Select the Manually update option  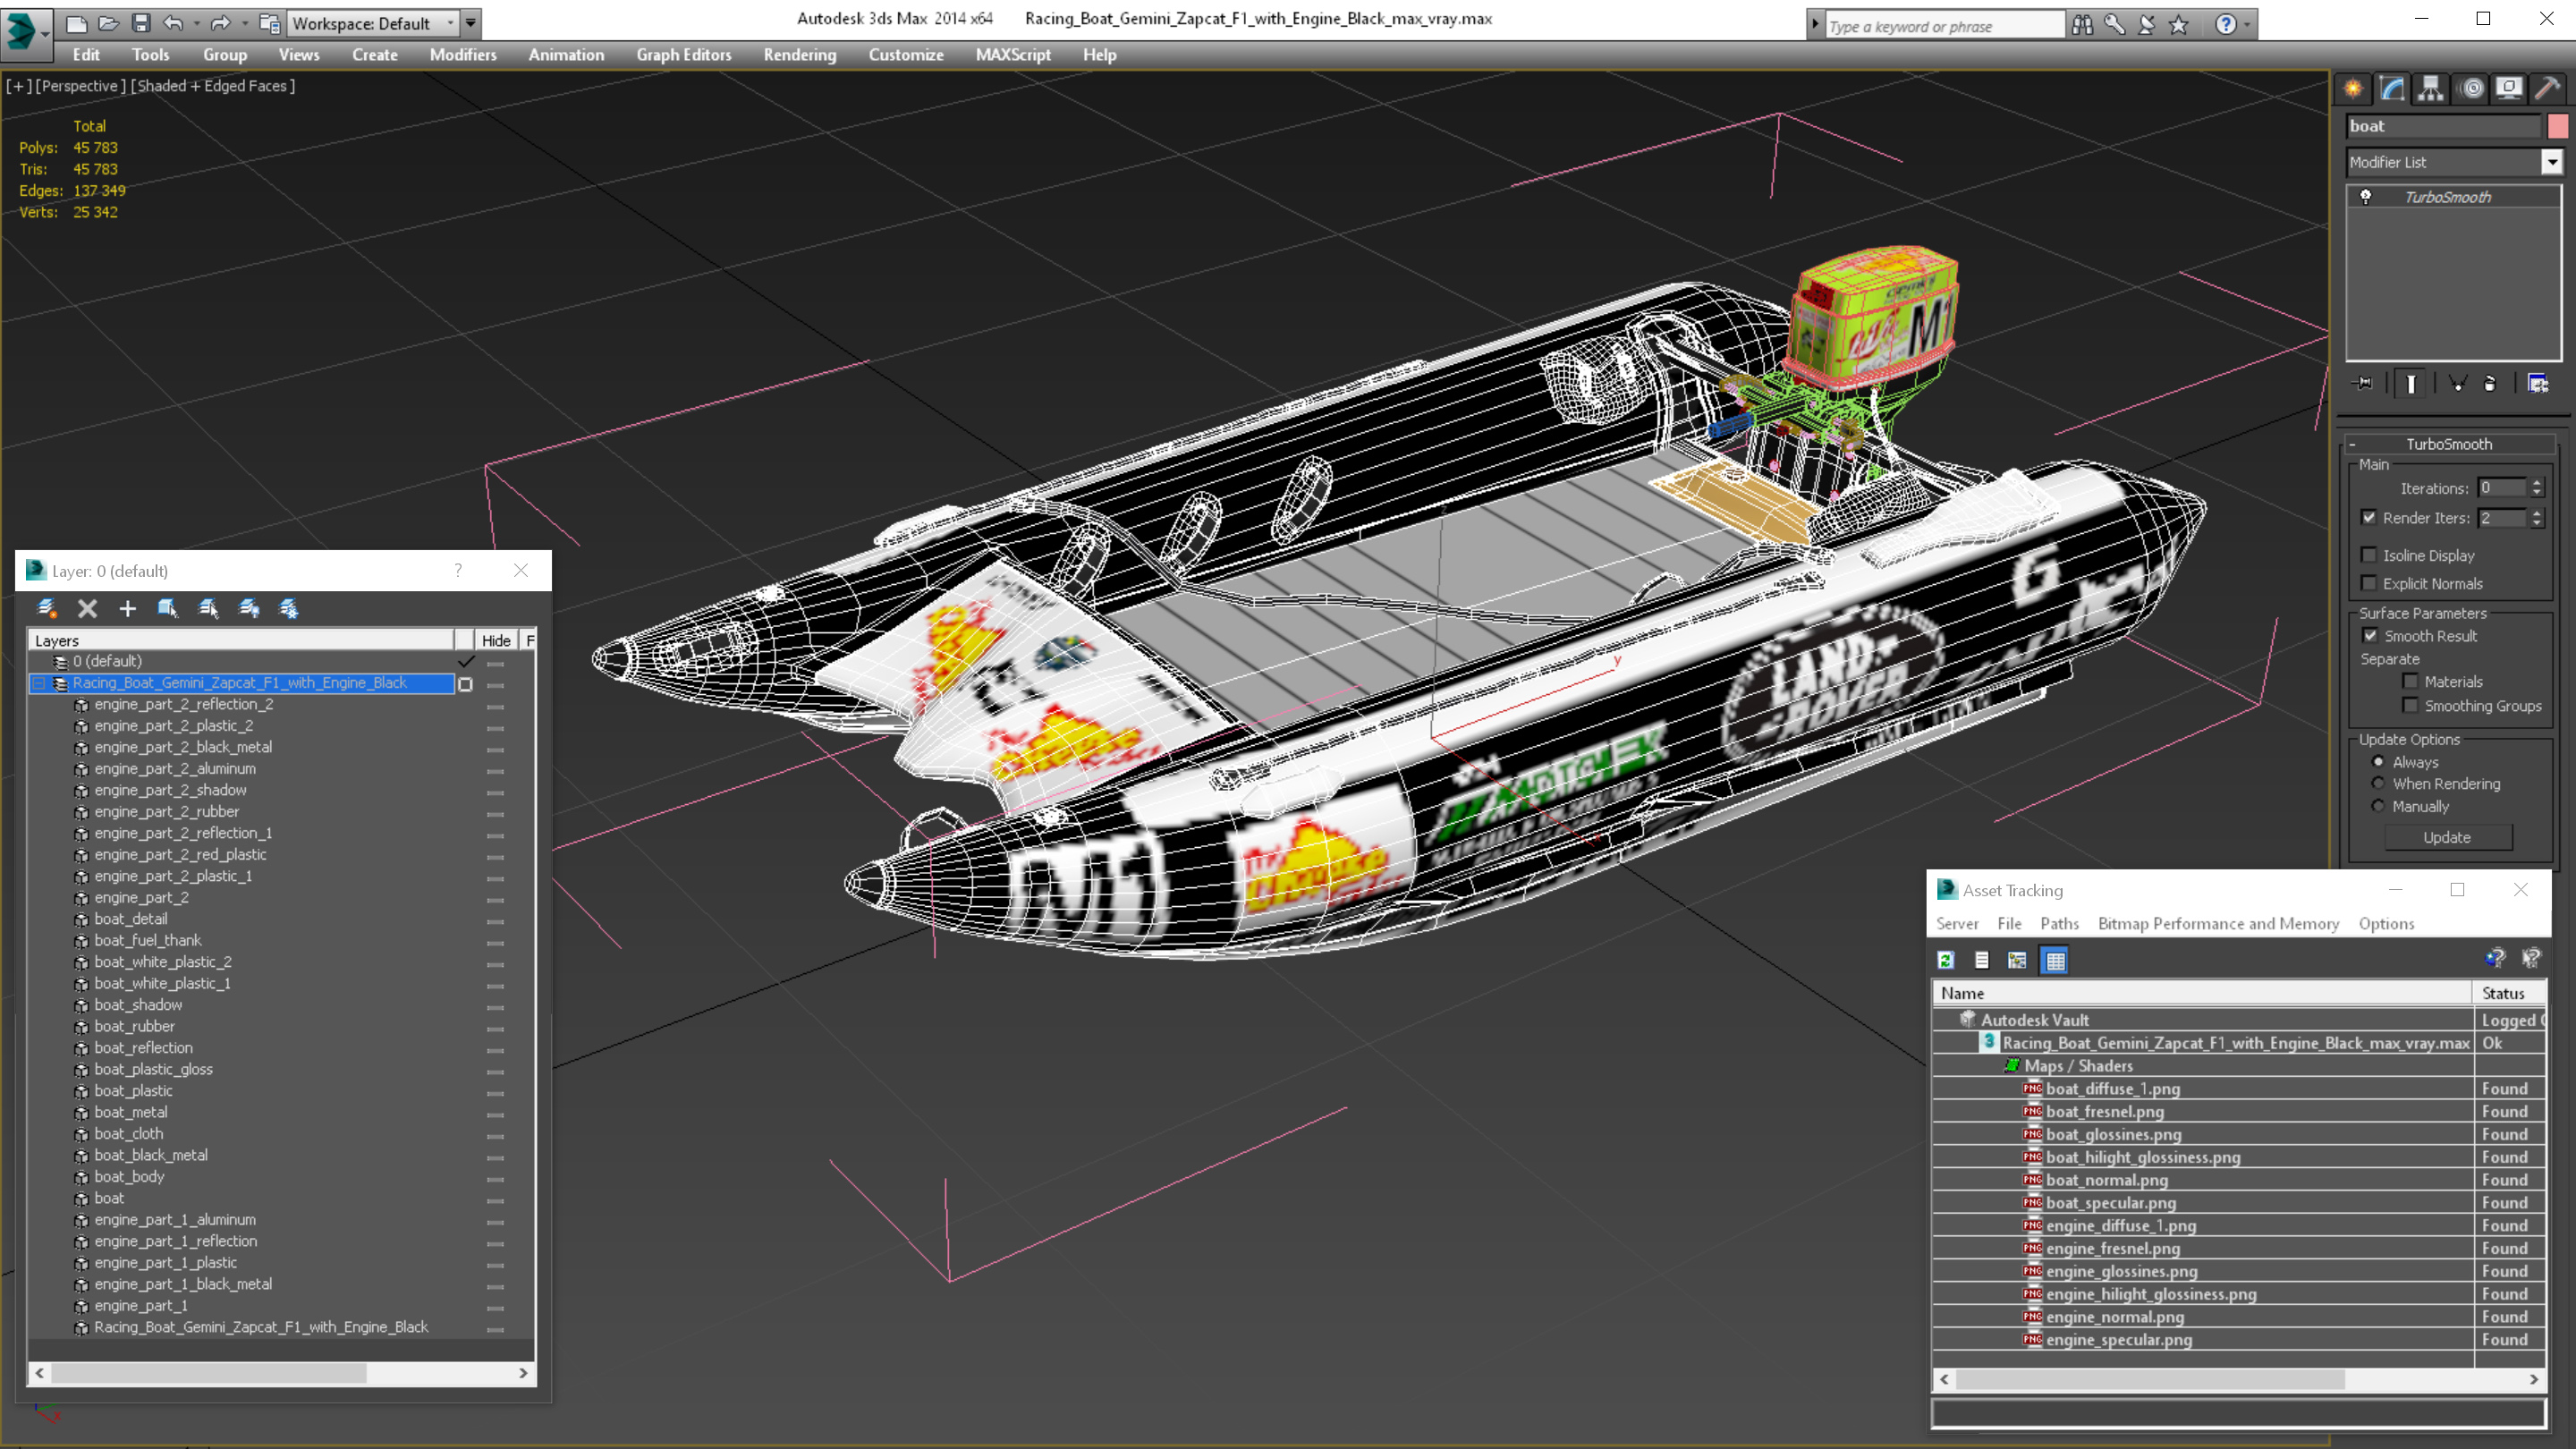coord(2379,806)
